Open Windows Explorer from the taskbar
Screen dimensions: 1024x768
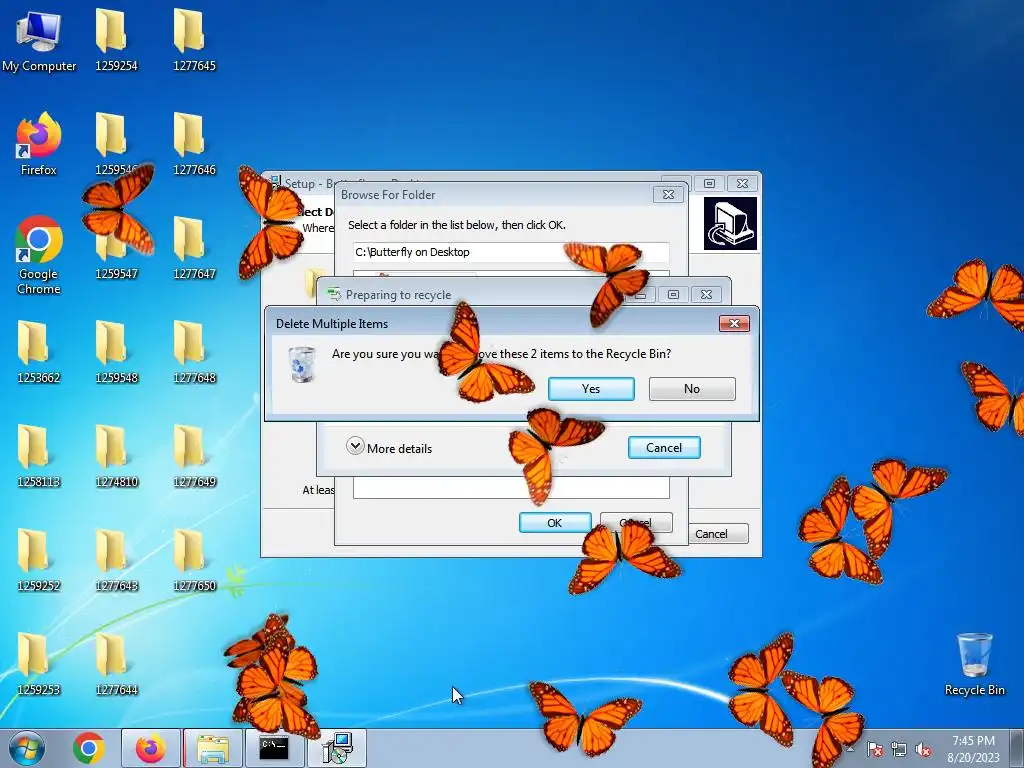(213, 748)
